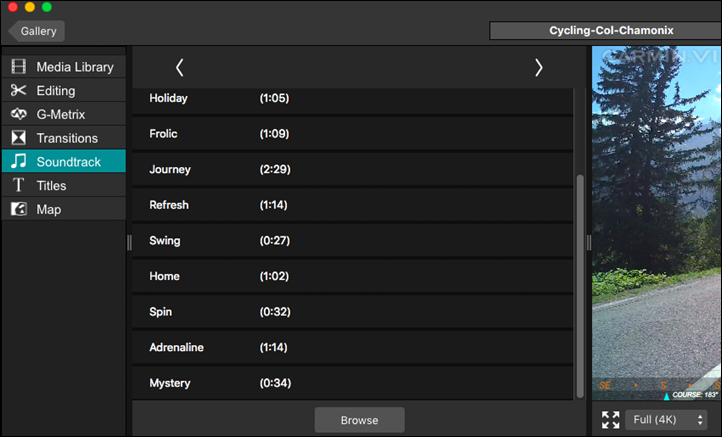Click the Map icon in sidebar
722x437 pixels.
[18, 210]
